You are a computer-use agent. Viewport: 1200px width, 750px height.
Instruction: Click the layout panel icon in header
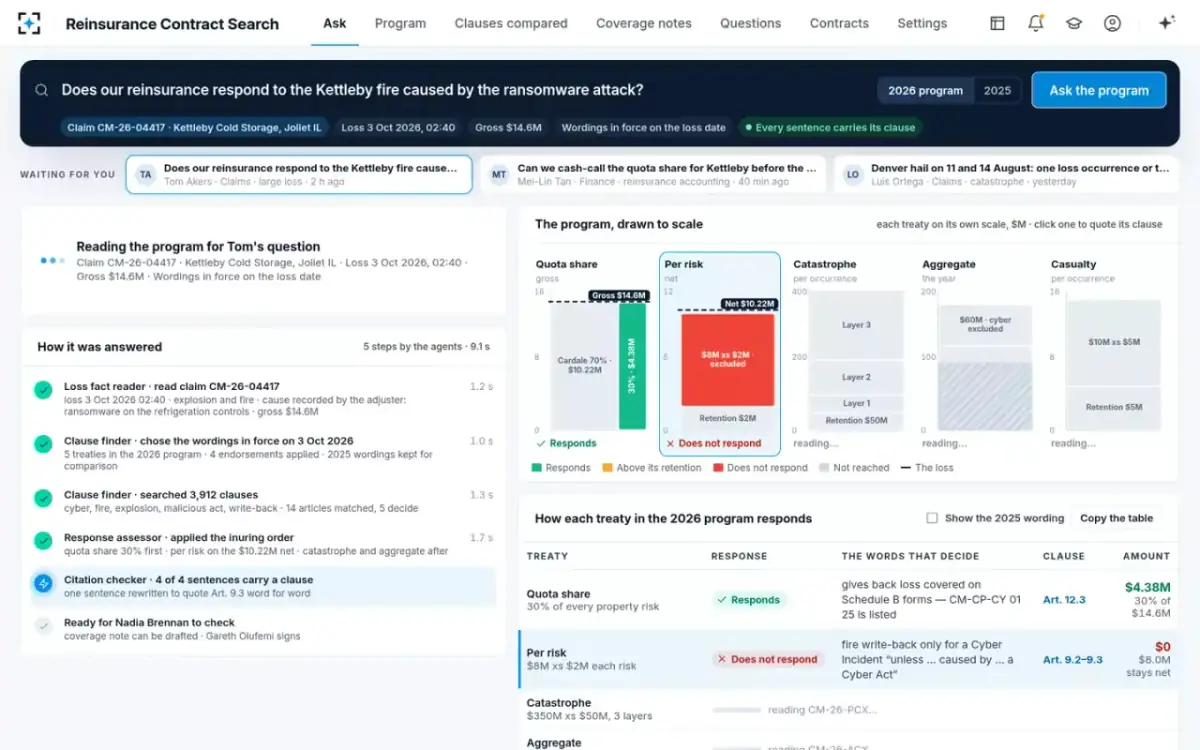coord(997,23)
